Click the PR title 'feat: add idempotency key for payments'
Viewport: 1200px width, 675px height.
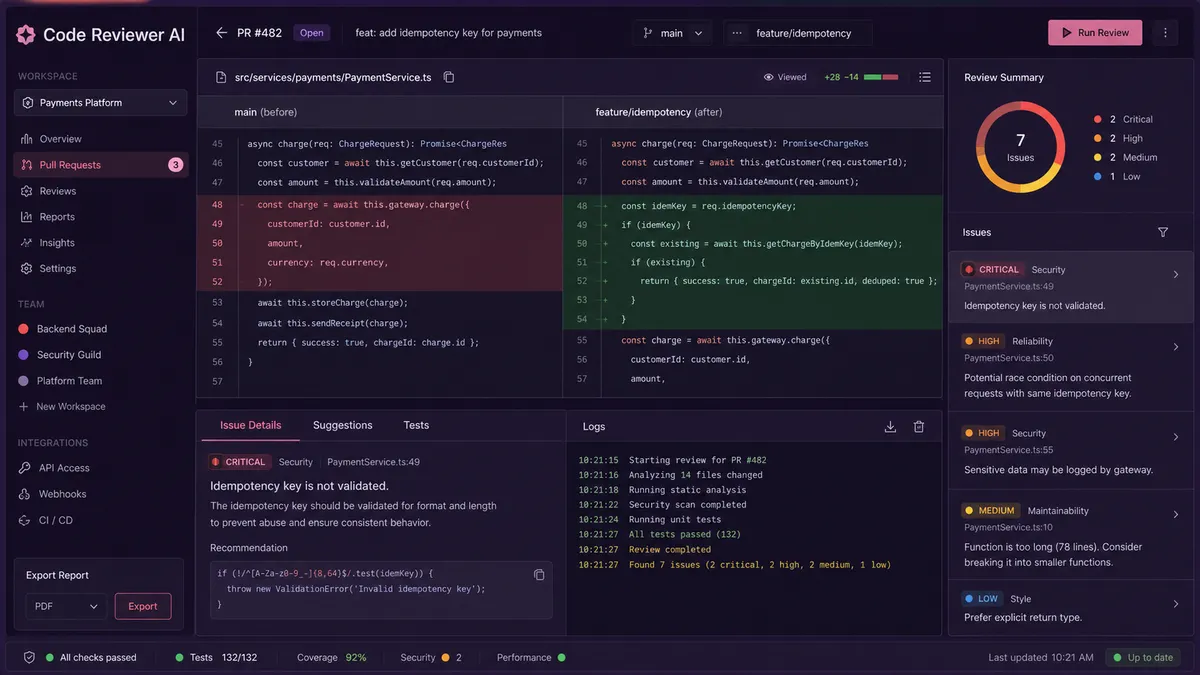pyautogui.click(x=449, y=33)
